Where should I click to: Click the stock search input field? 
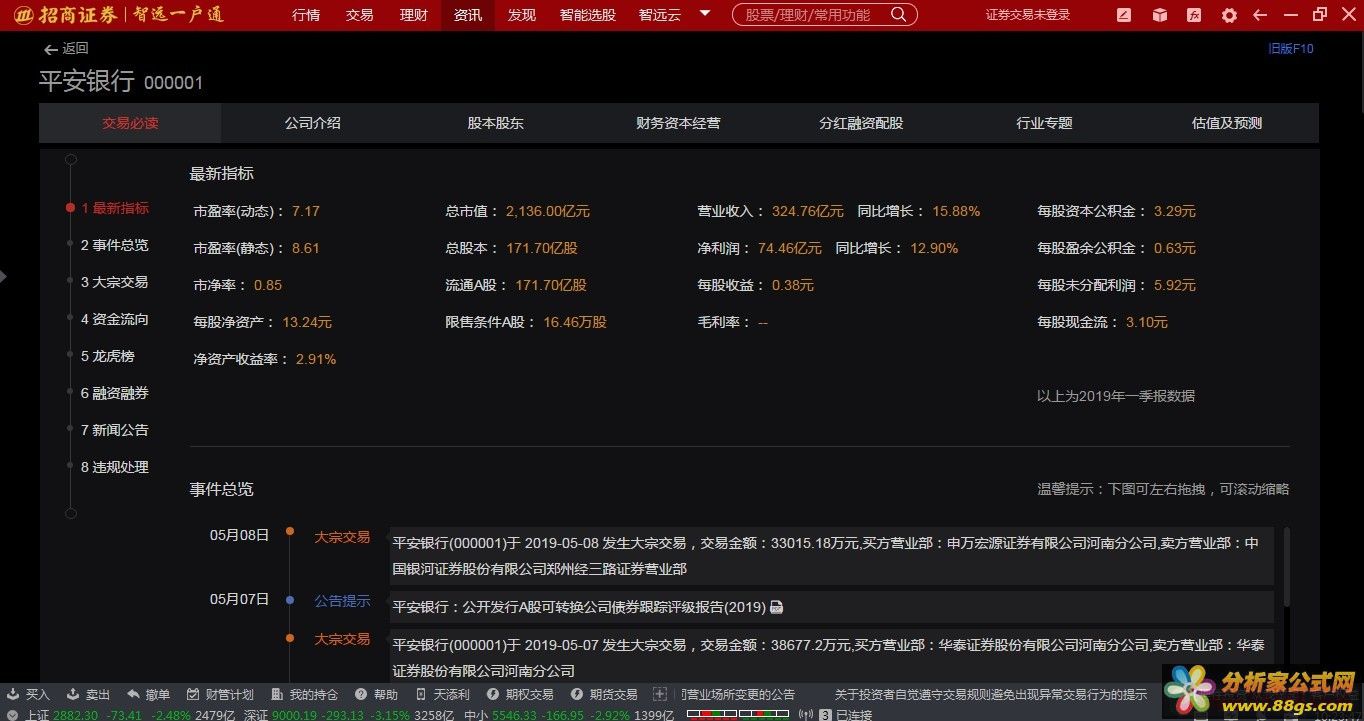[x=810, y=15]
